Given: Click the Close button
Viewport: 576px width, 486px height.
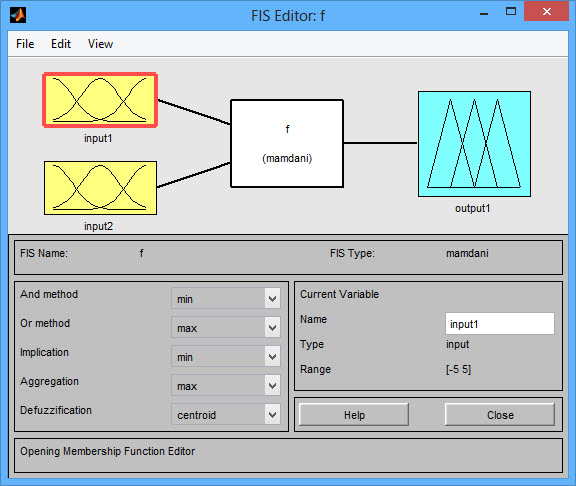Looking at the screenshot, I should coord(500,415).
